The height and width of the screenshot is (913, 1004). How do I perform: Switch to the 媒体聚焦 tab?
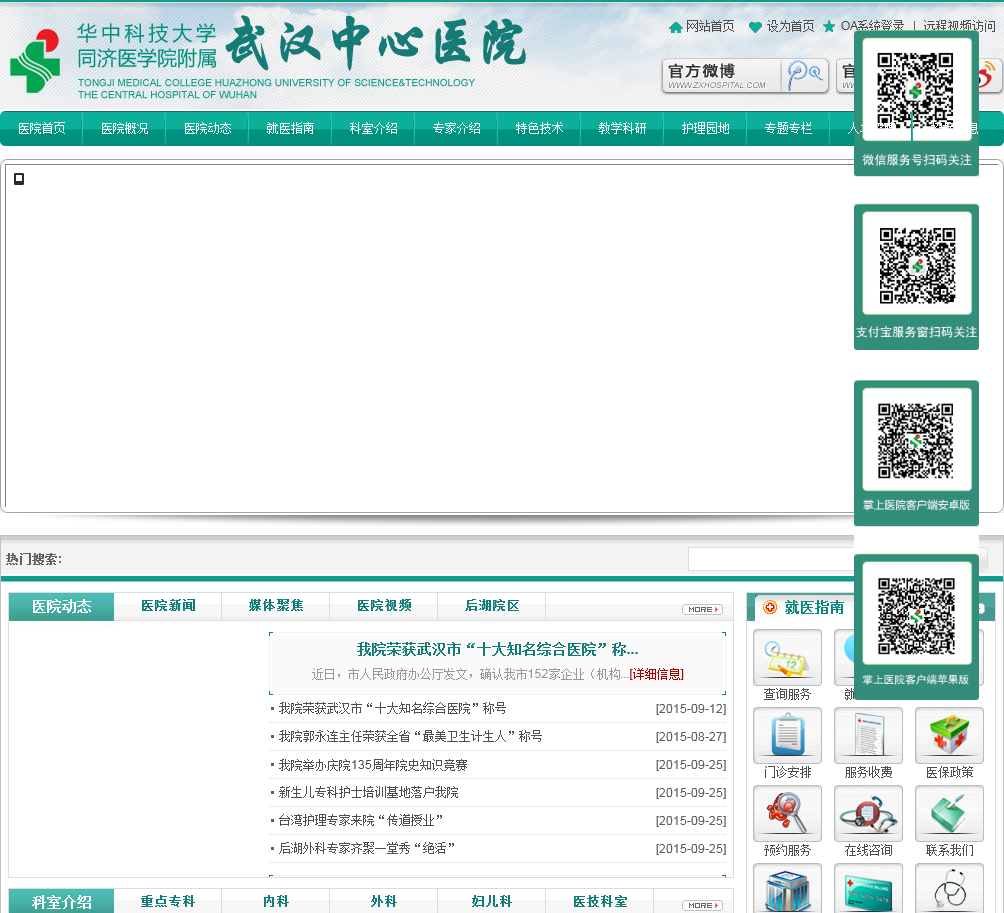tap(276, 606)
